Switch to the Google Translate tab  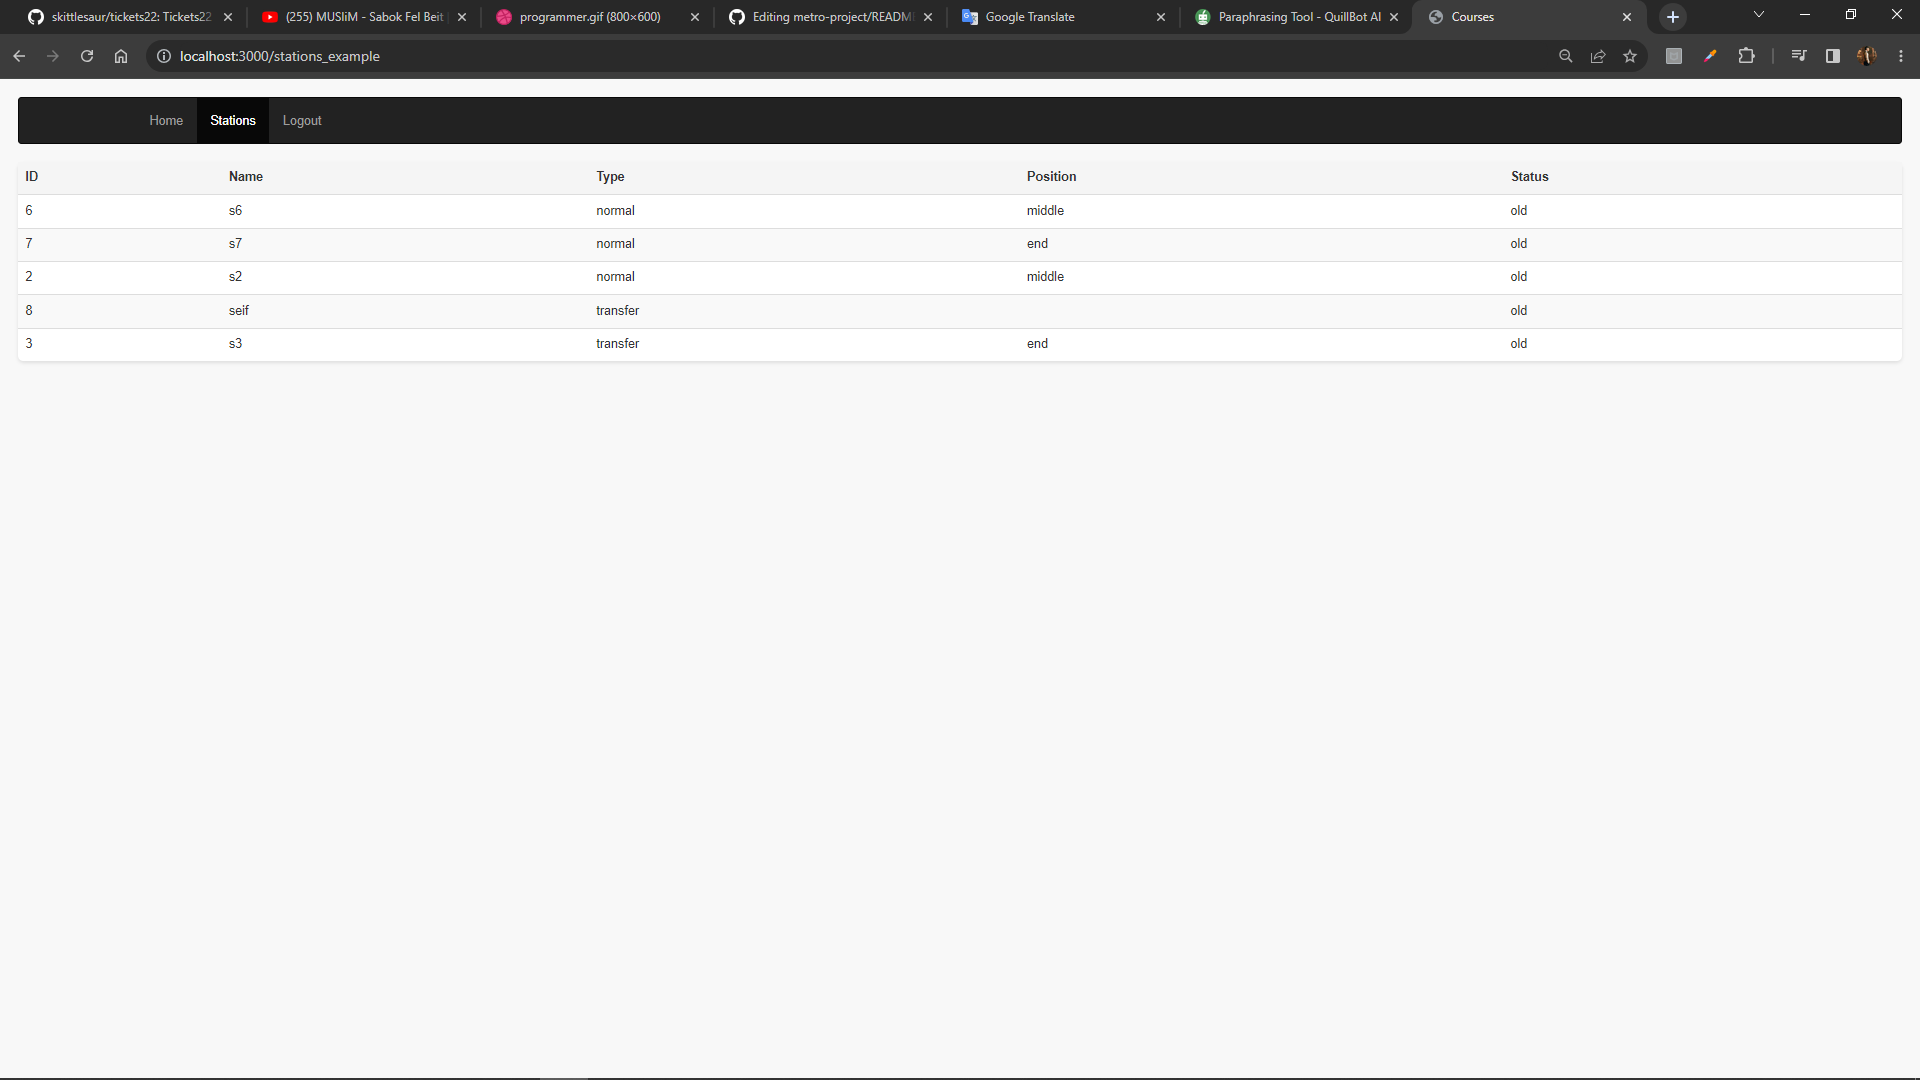1029,17
